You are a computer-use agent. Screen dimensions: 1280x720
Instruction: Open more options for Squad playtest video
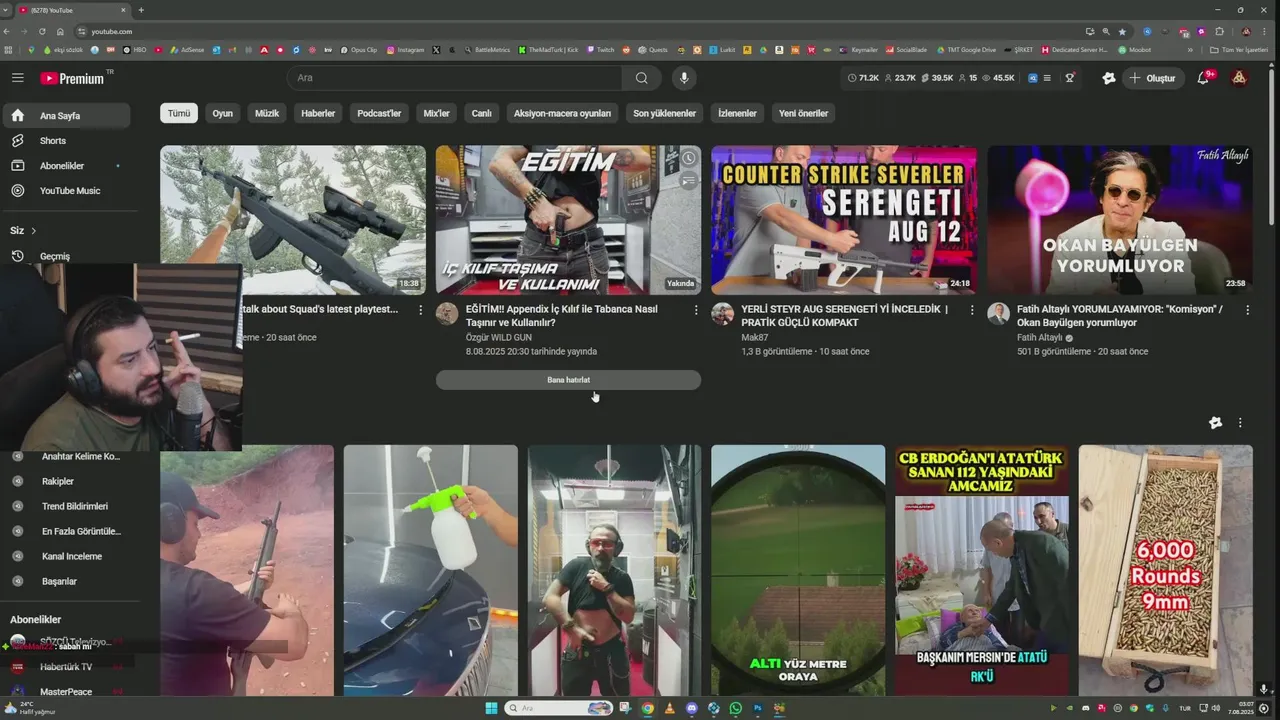point(421,310)
